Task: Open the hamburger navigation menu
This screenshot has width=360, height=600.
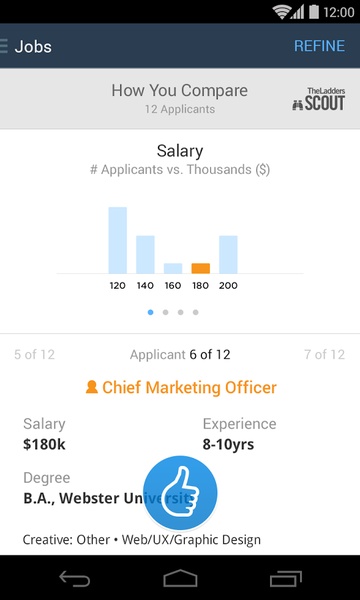Action: (4, 46)
